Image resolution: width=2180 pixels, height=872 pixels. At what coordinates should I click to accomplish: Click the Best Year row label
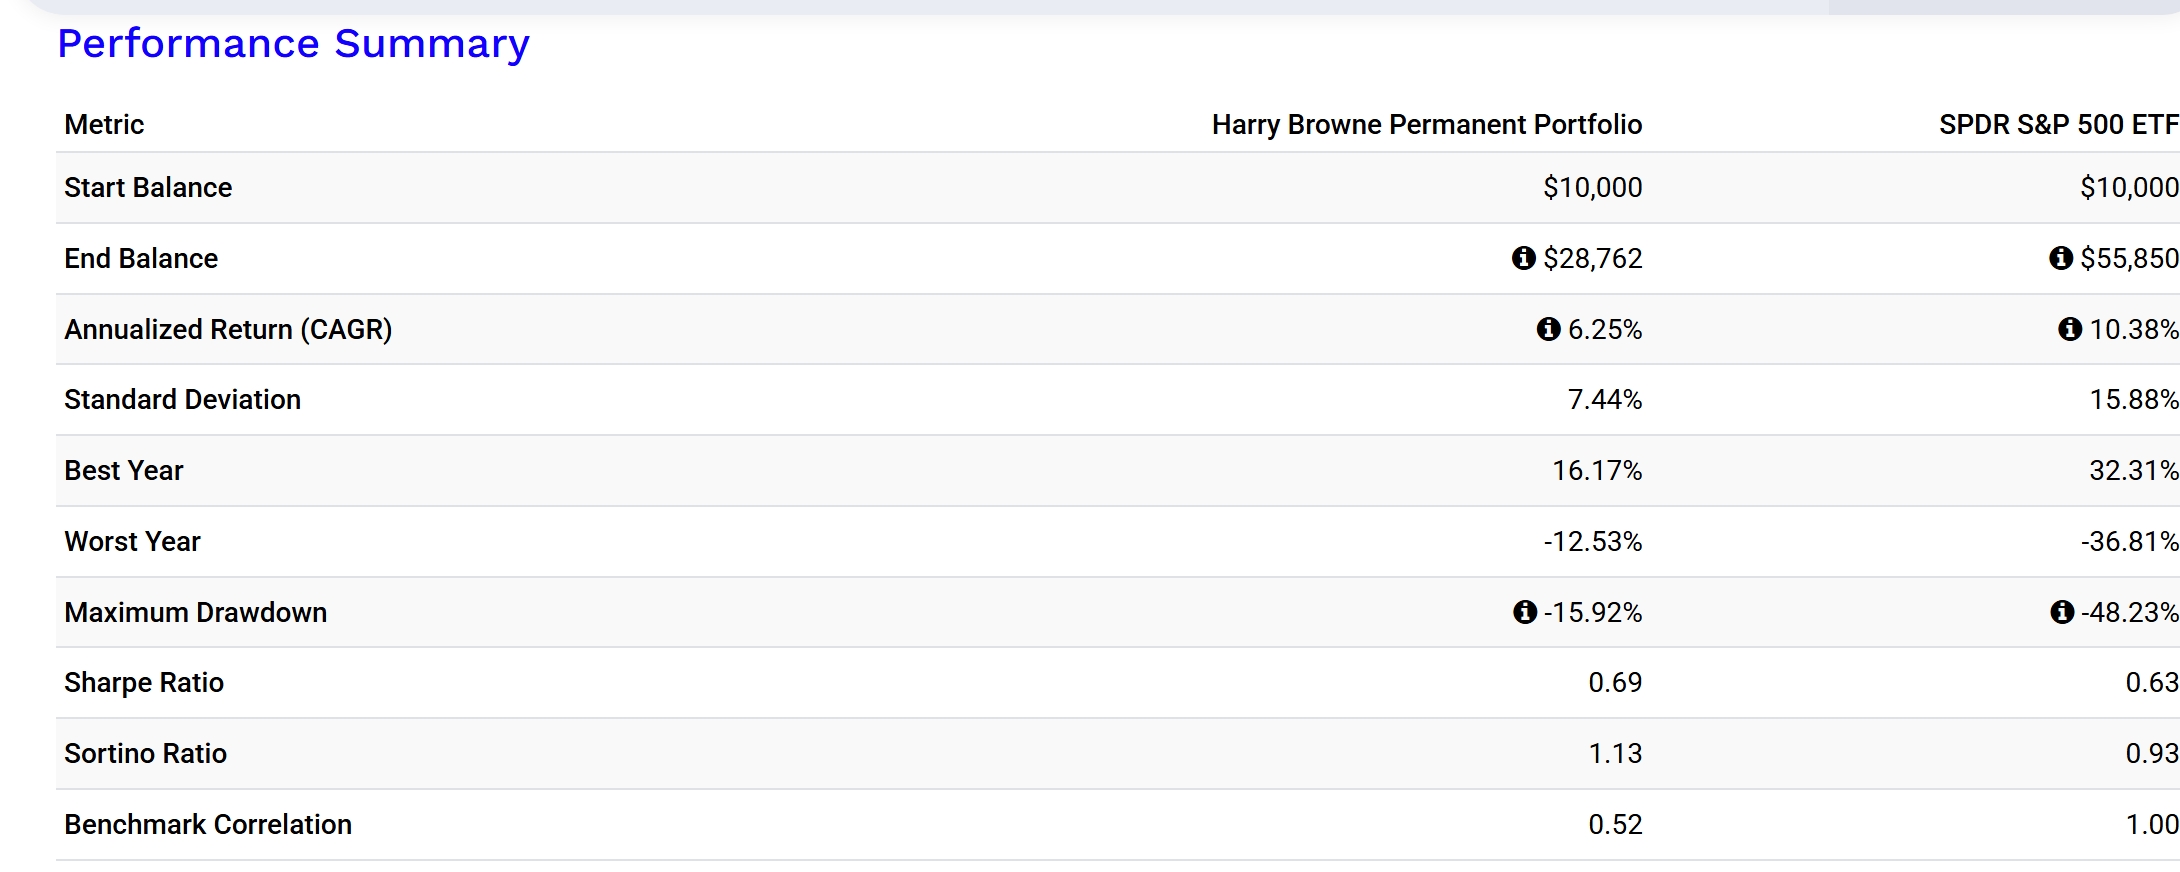click(124, 471)
